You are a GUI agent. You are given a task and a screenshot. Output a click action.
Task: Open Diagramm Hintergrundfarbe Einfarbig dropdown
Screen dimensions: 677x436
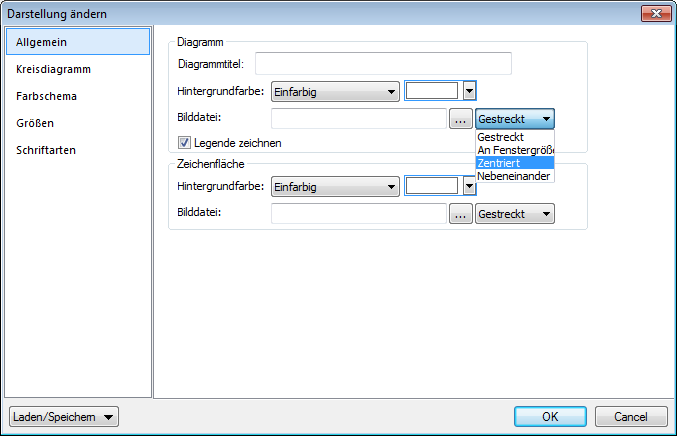pos(336,92)
